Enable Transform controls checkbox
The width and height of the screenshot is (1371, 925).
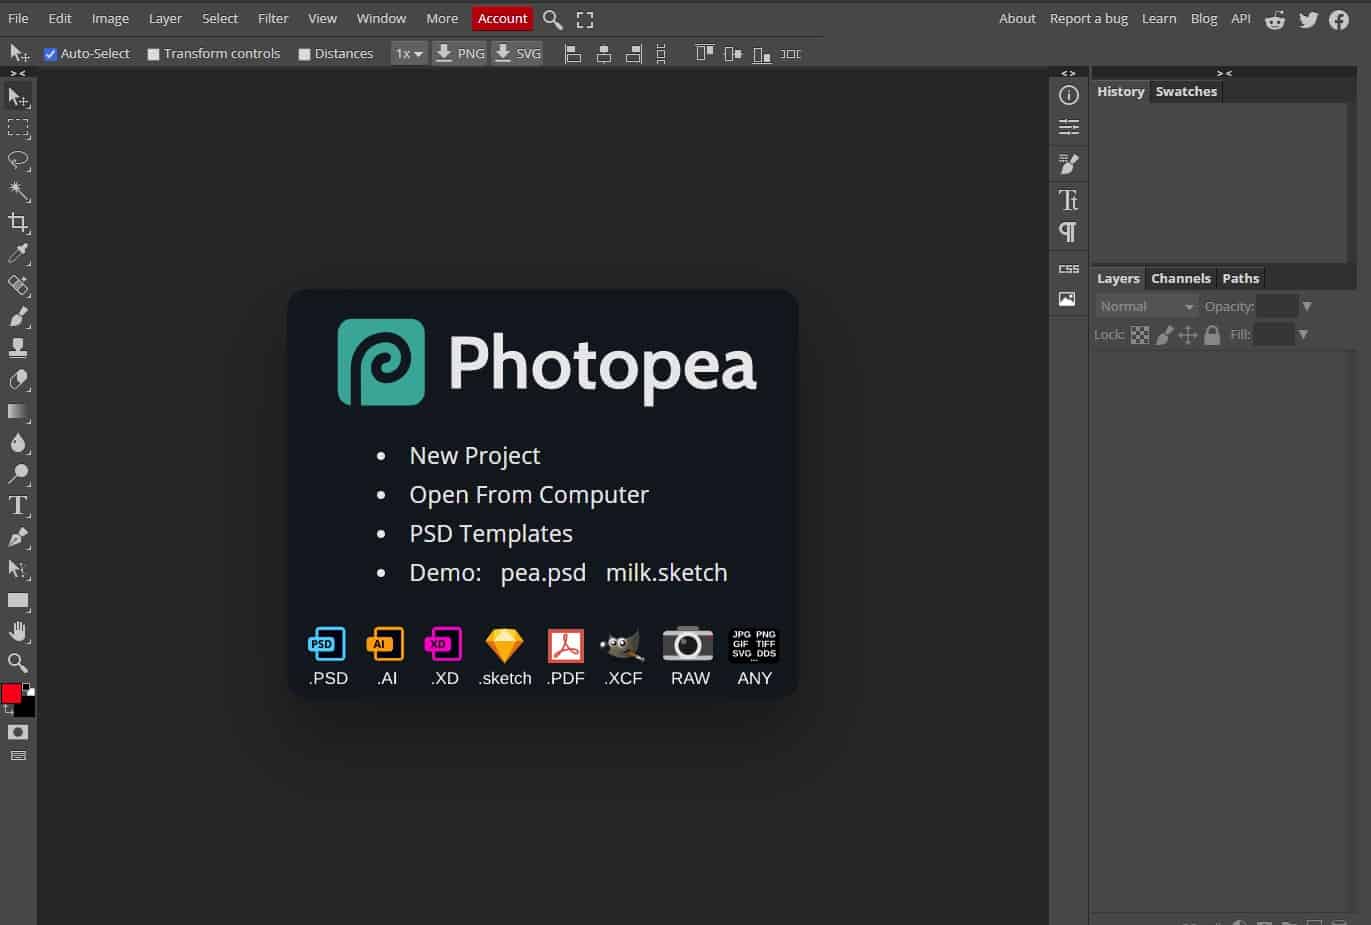point(153,54)
